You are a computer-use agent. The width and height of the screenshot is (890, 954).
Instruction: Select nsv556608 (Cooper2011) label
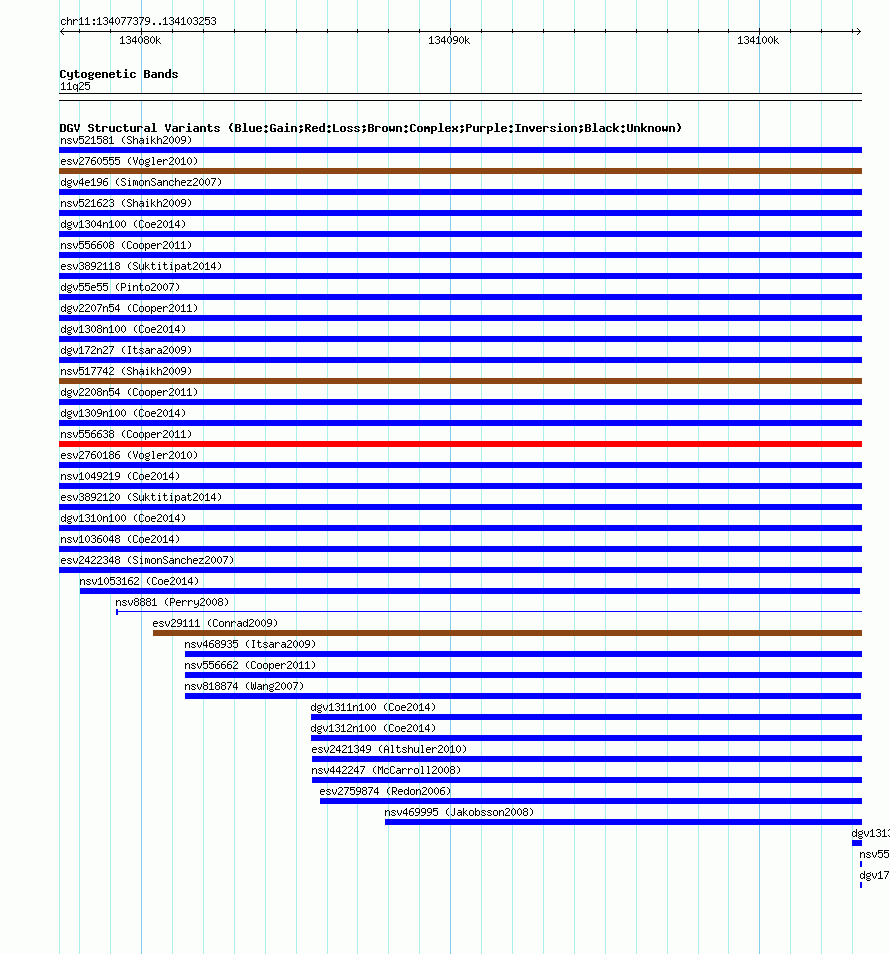pos(126,245)
